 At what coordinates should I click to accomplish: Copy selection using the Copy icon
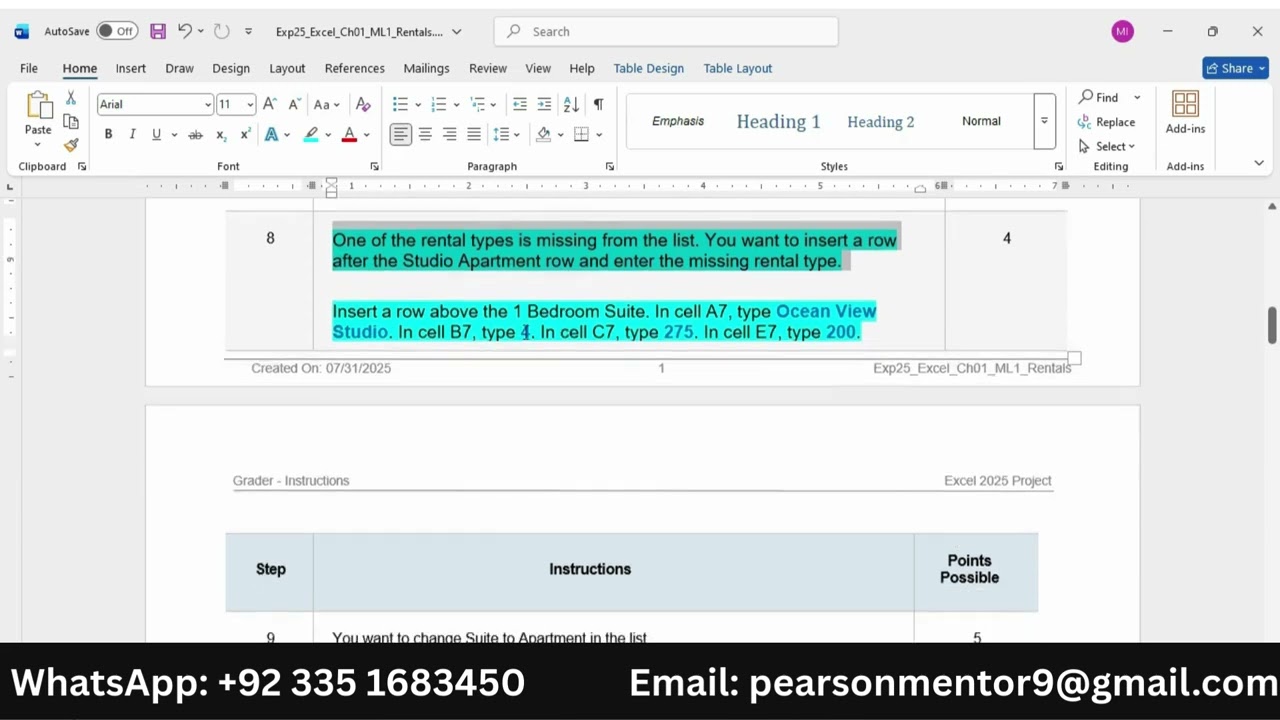[70, 121]
